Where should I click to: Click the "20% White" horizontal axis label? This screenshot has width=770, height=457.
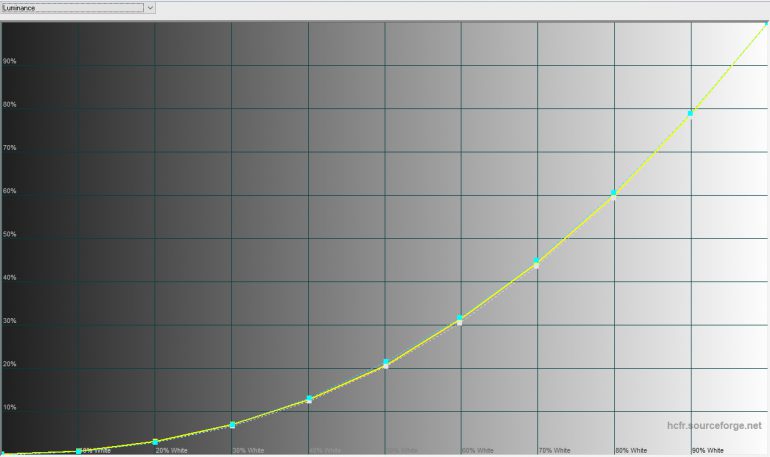tap(170, 451)
